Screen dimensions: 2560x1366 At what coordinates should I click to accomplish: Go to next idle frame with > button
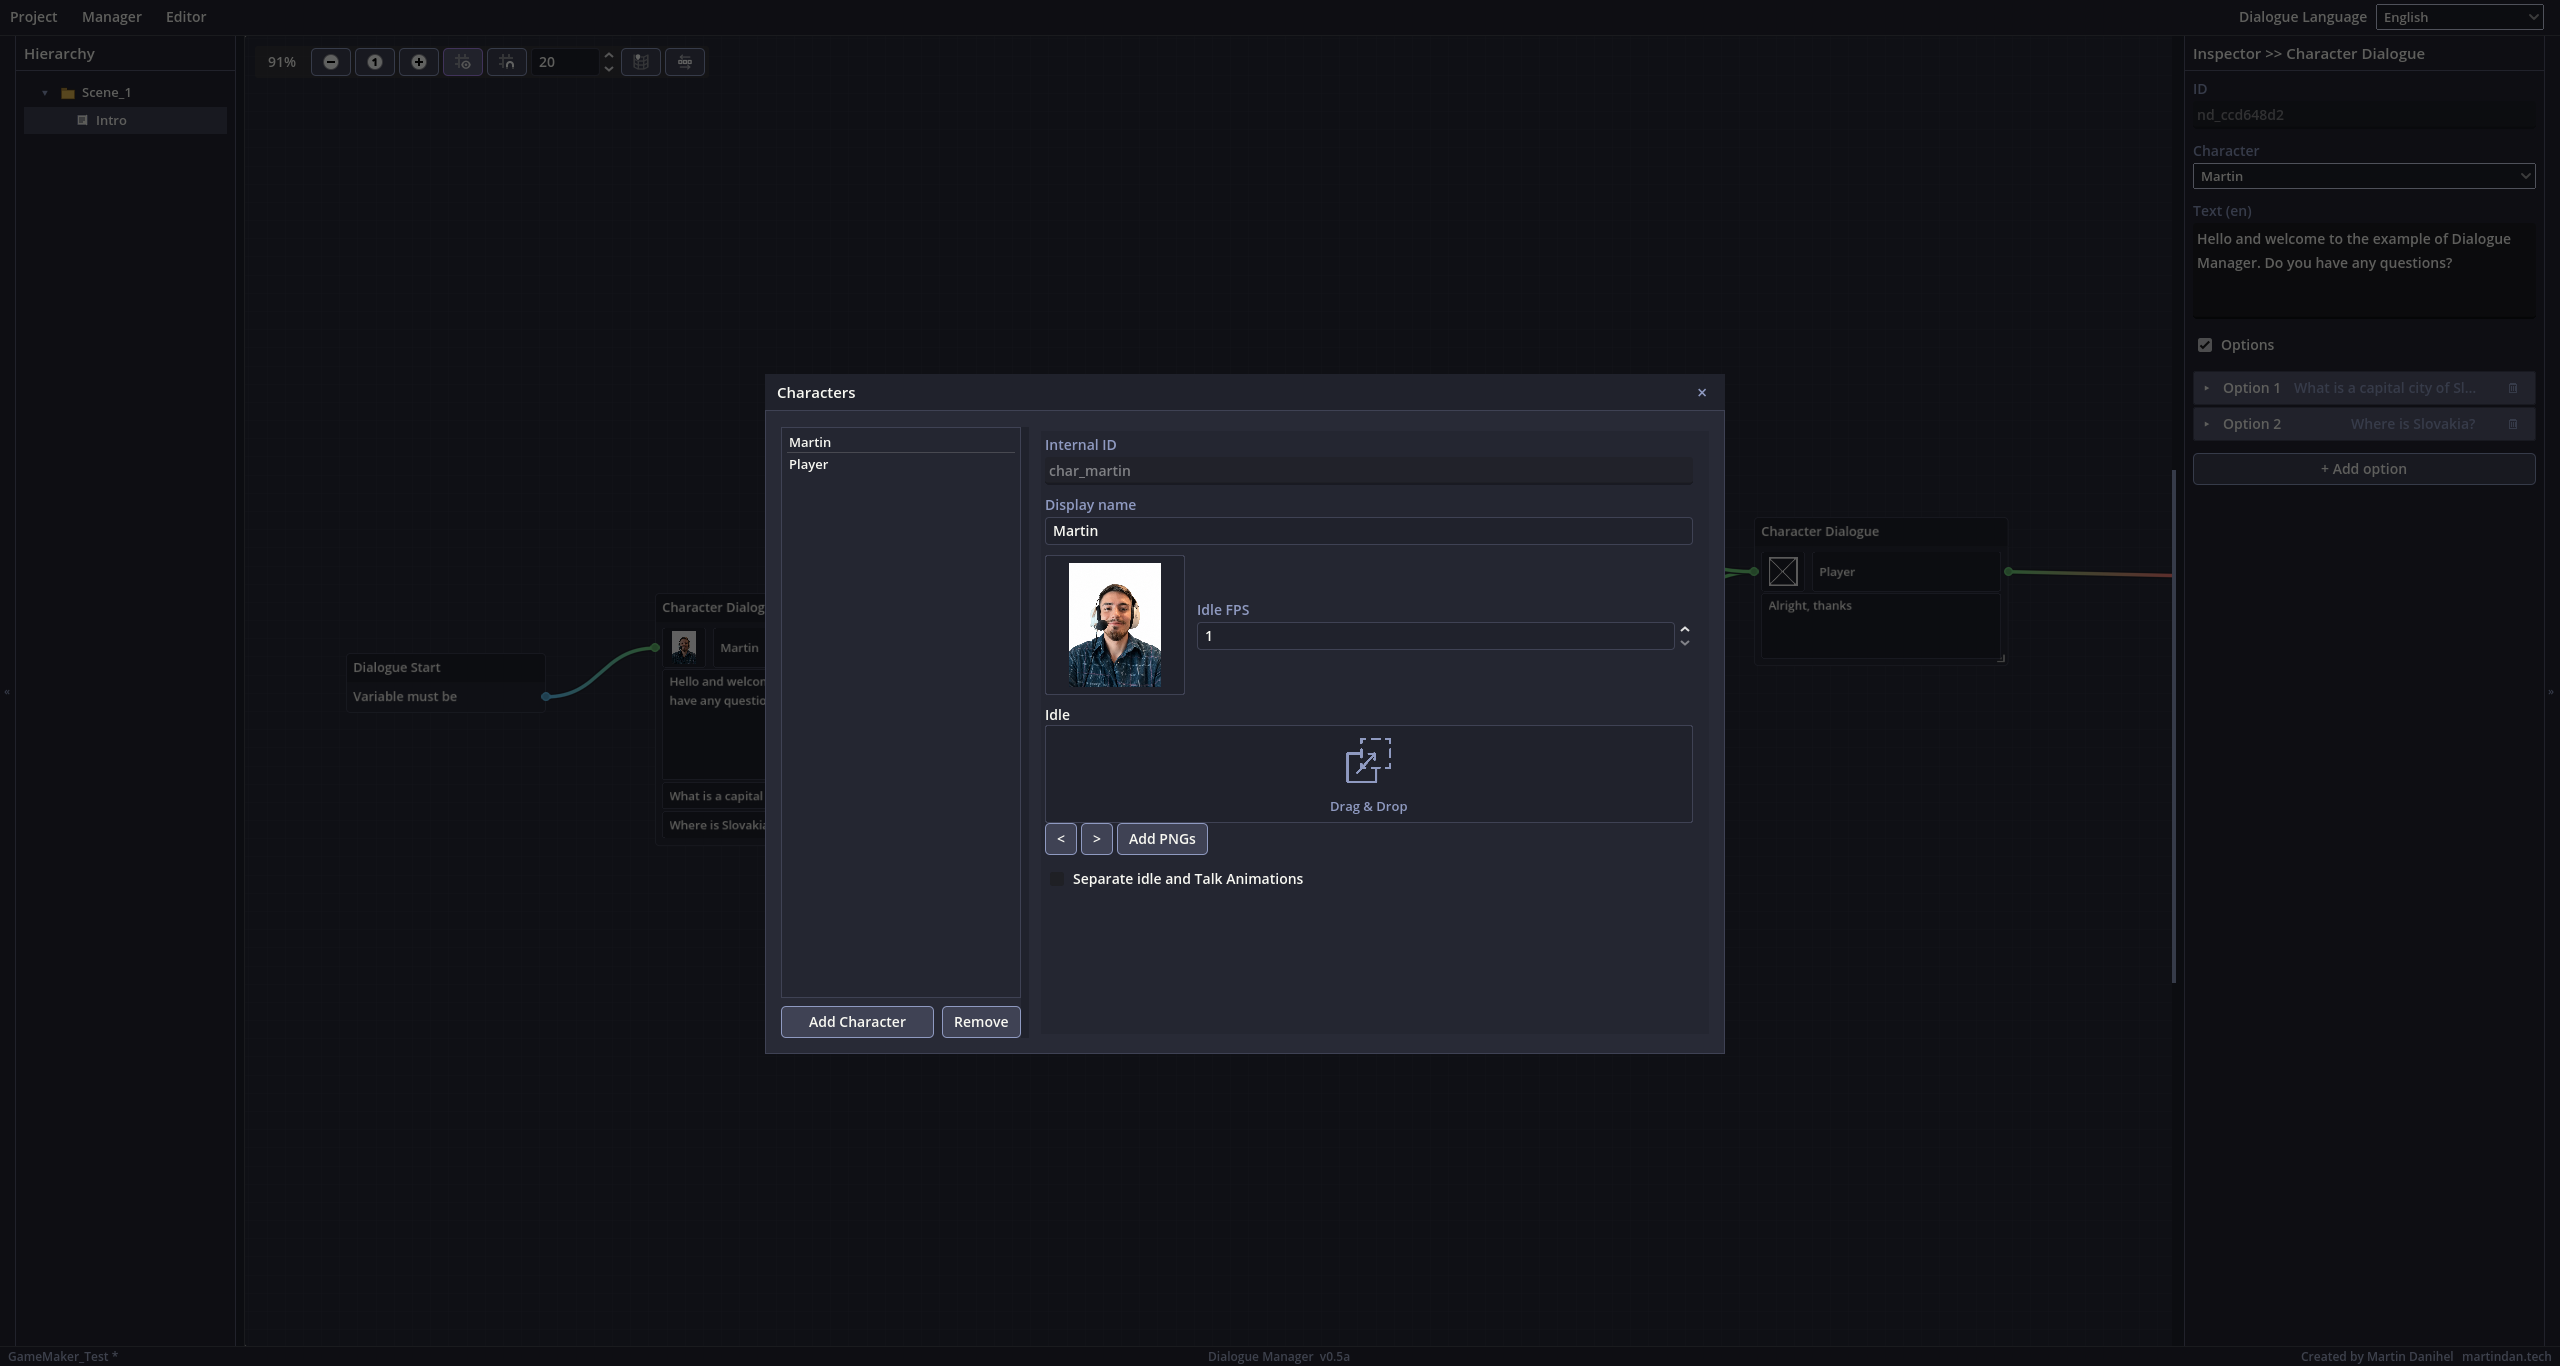(x=1097, y=839)
